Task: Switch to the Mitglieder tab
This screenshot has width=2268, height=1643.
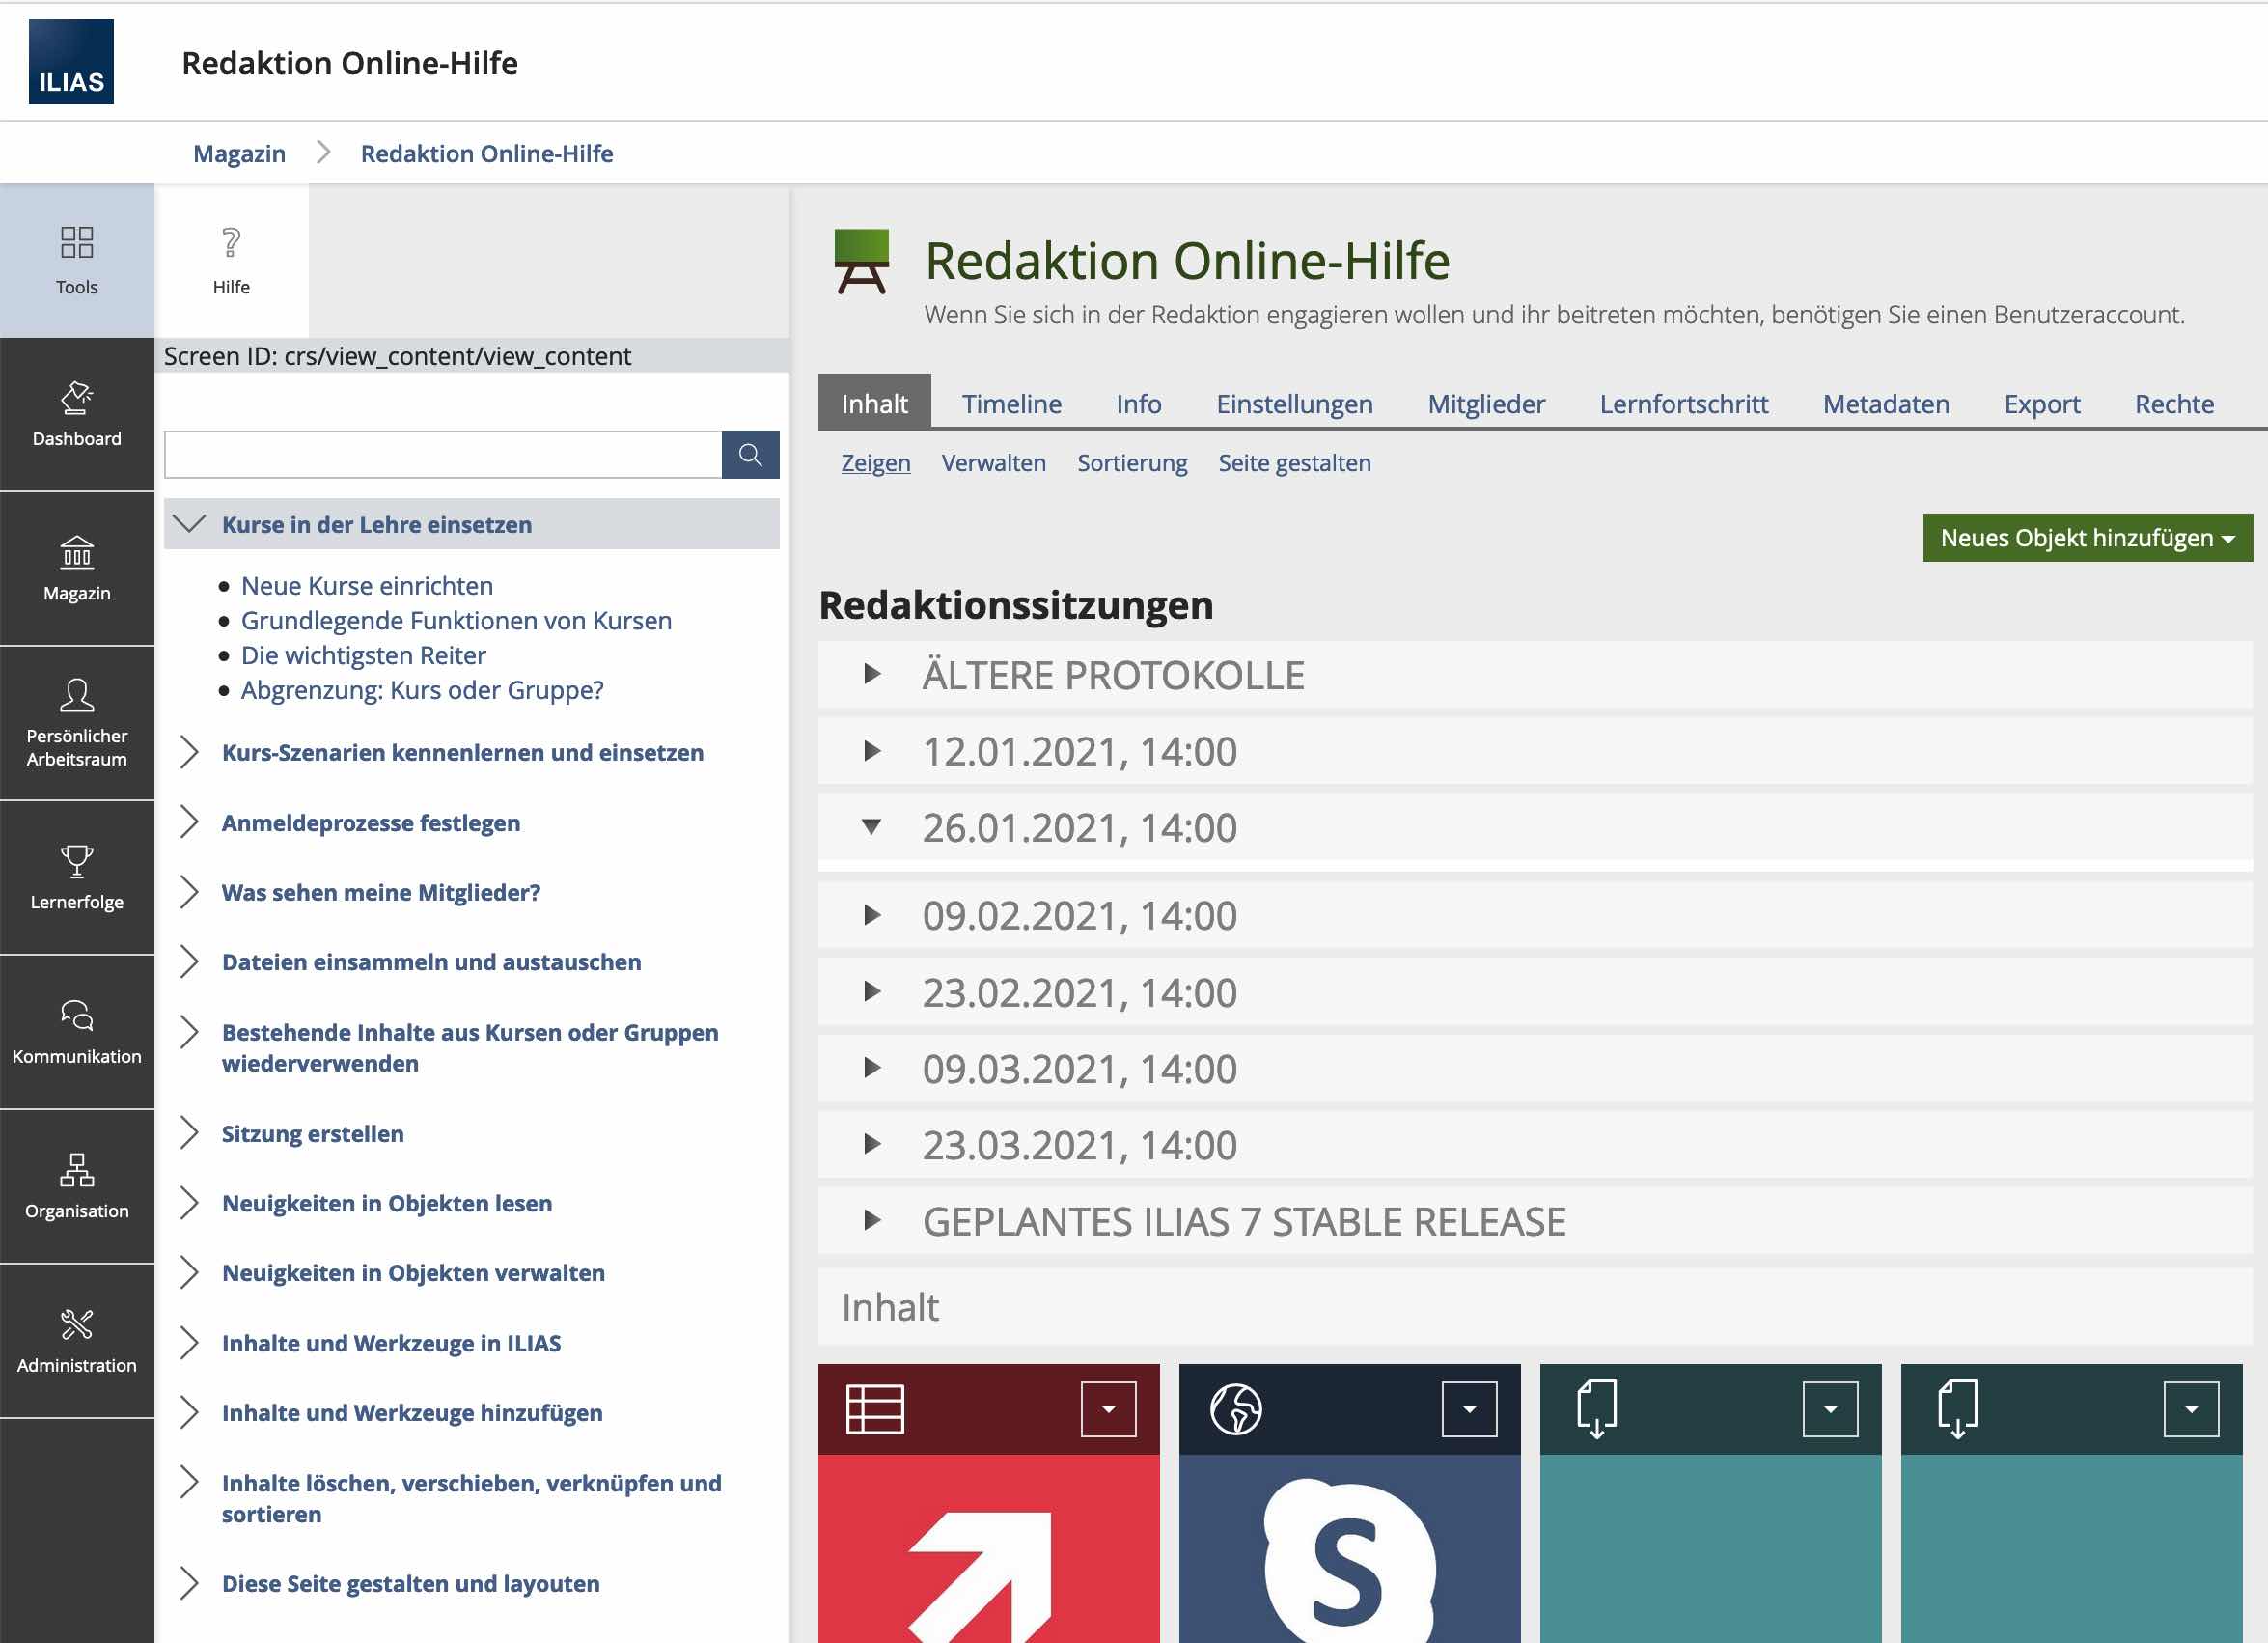Action: pyautogui.click(x=1485, y=404)
